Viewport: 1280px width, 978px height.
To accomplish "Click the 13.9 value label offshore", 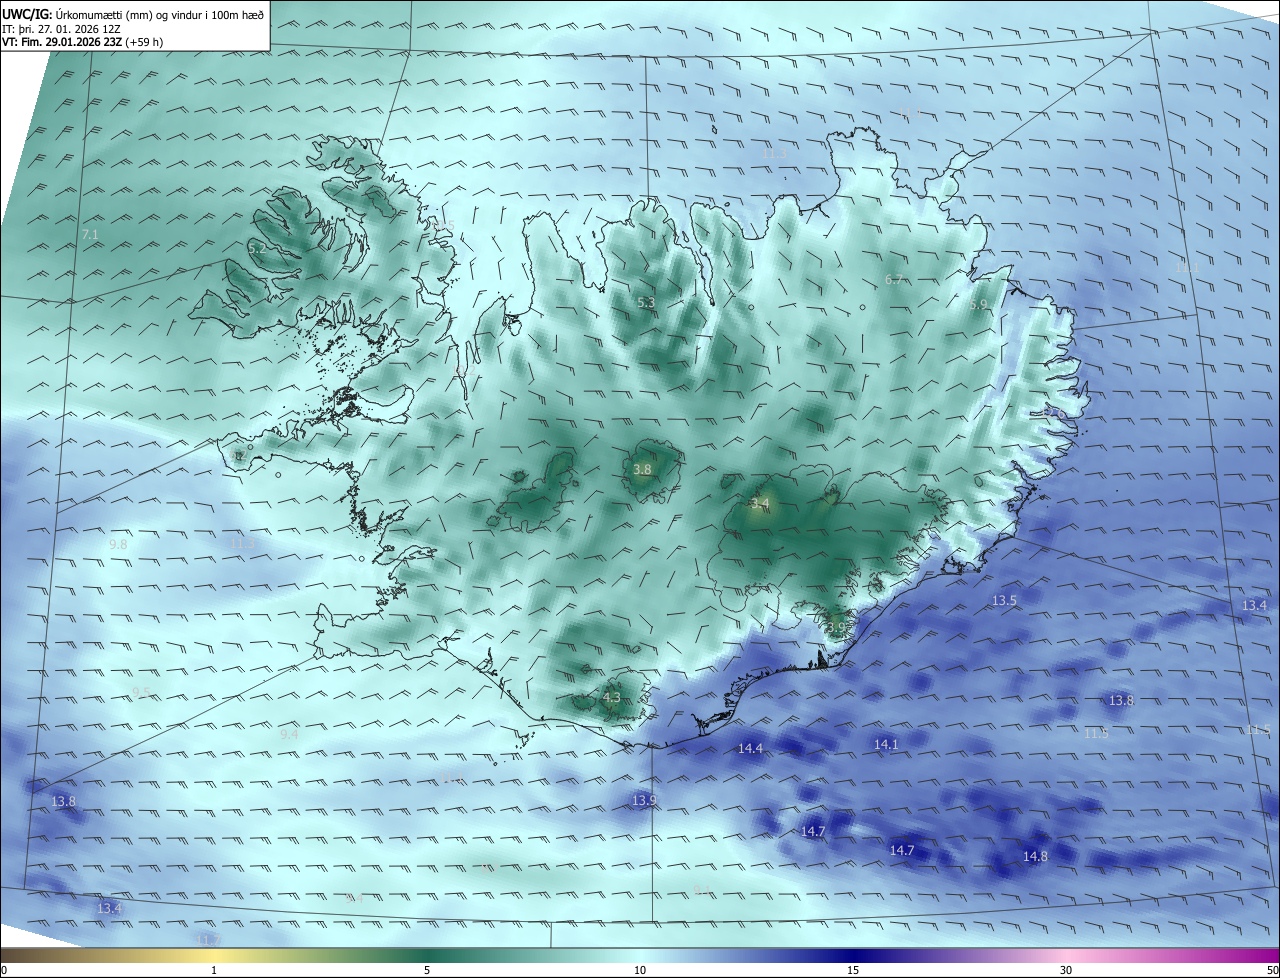I will (644, 800).
